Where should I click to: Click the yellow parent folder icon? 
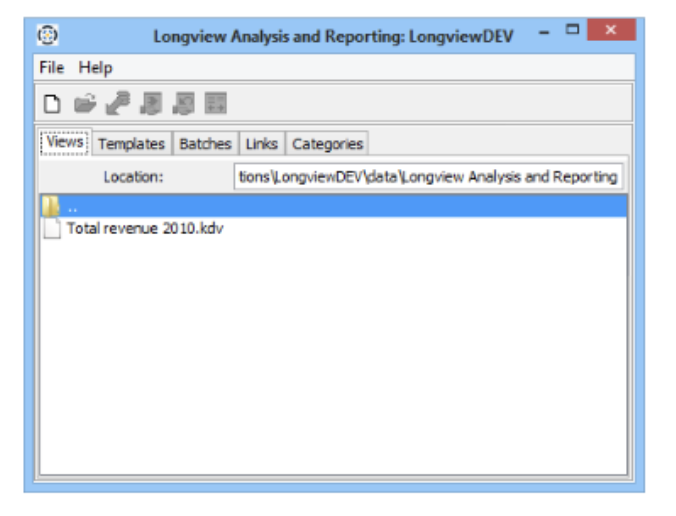pos(52,207)
